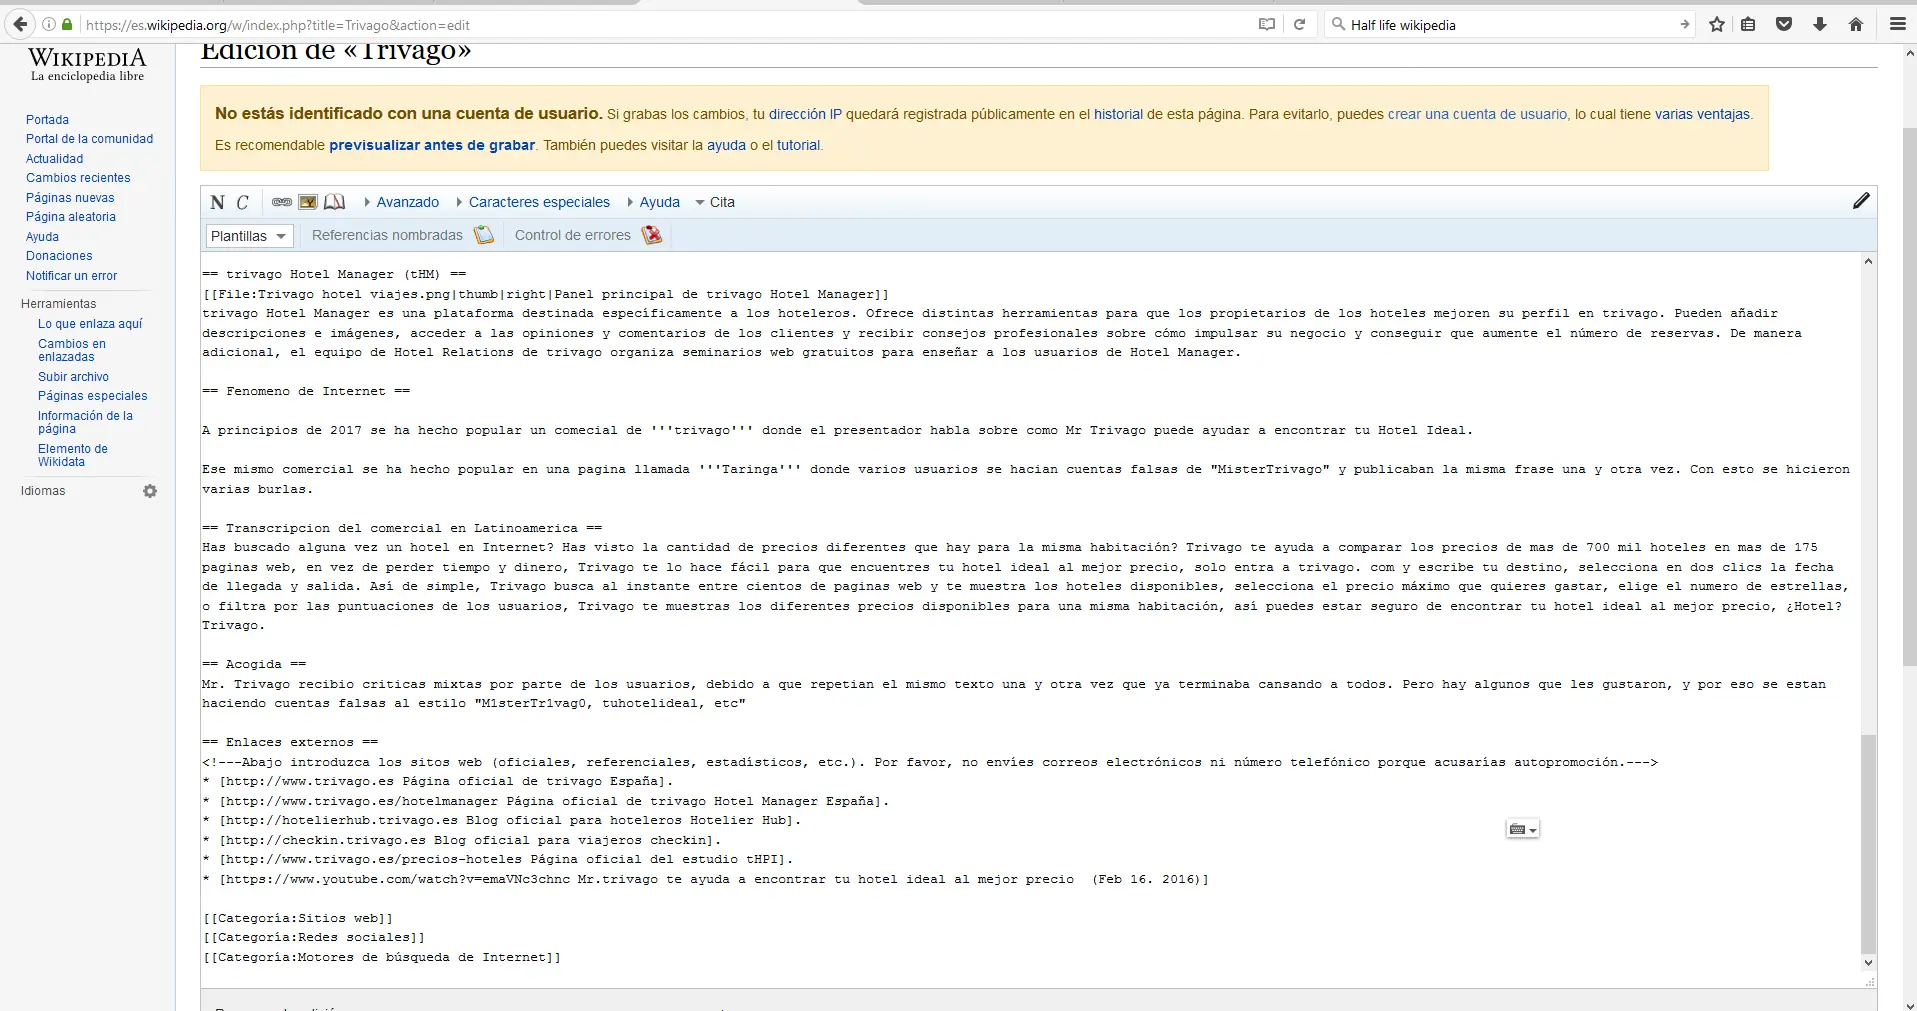Open Páginas especiales
1917x1011 pixels.
[x=92, y=396]
